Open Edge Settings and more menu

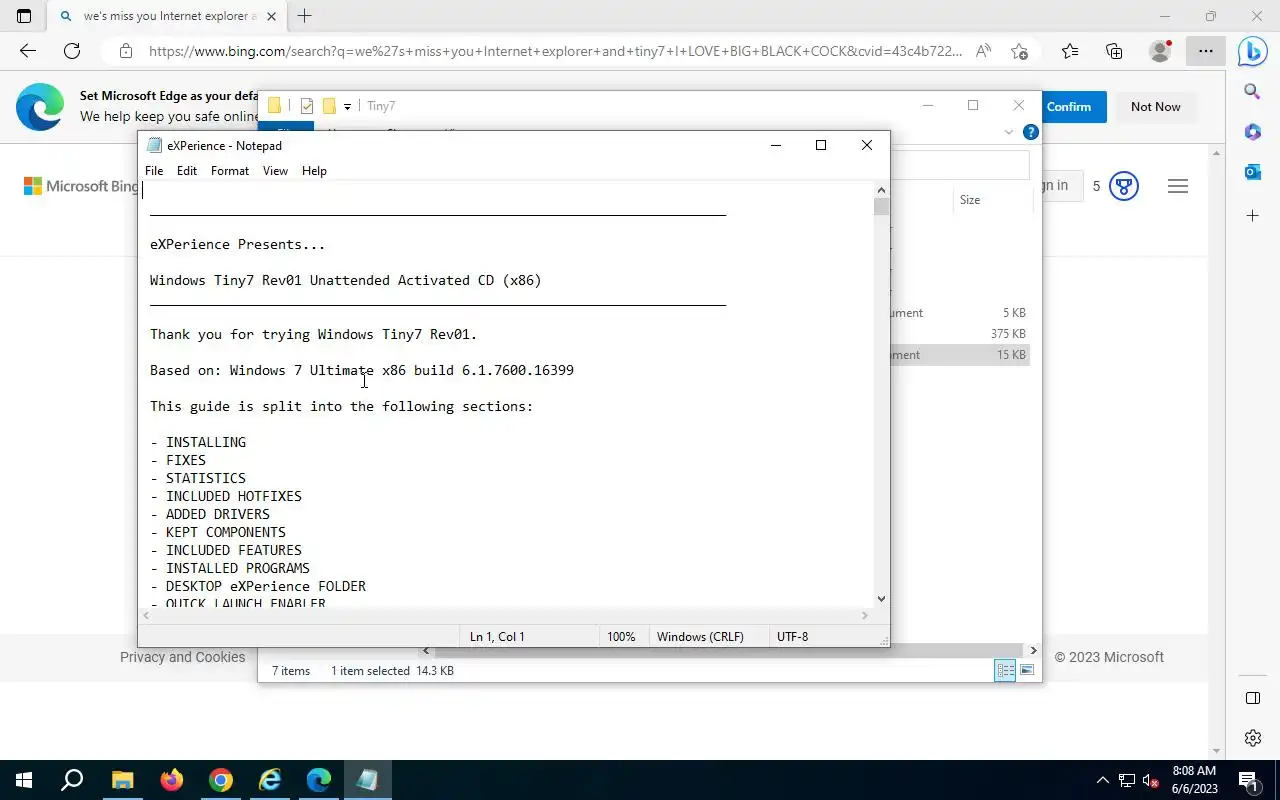click(x=1206, y=51)
